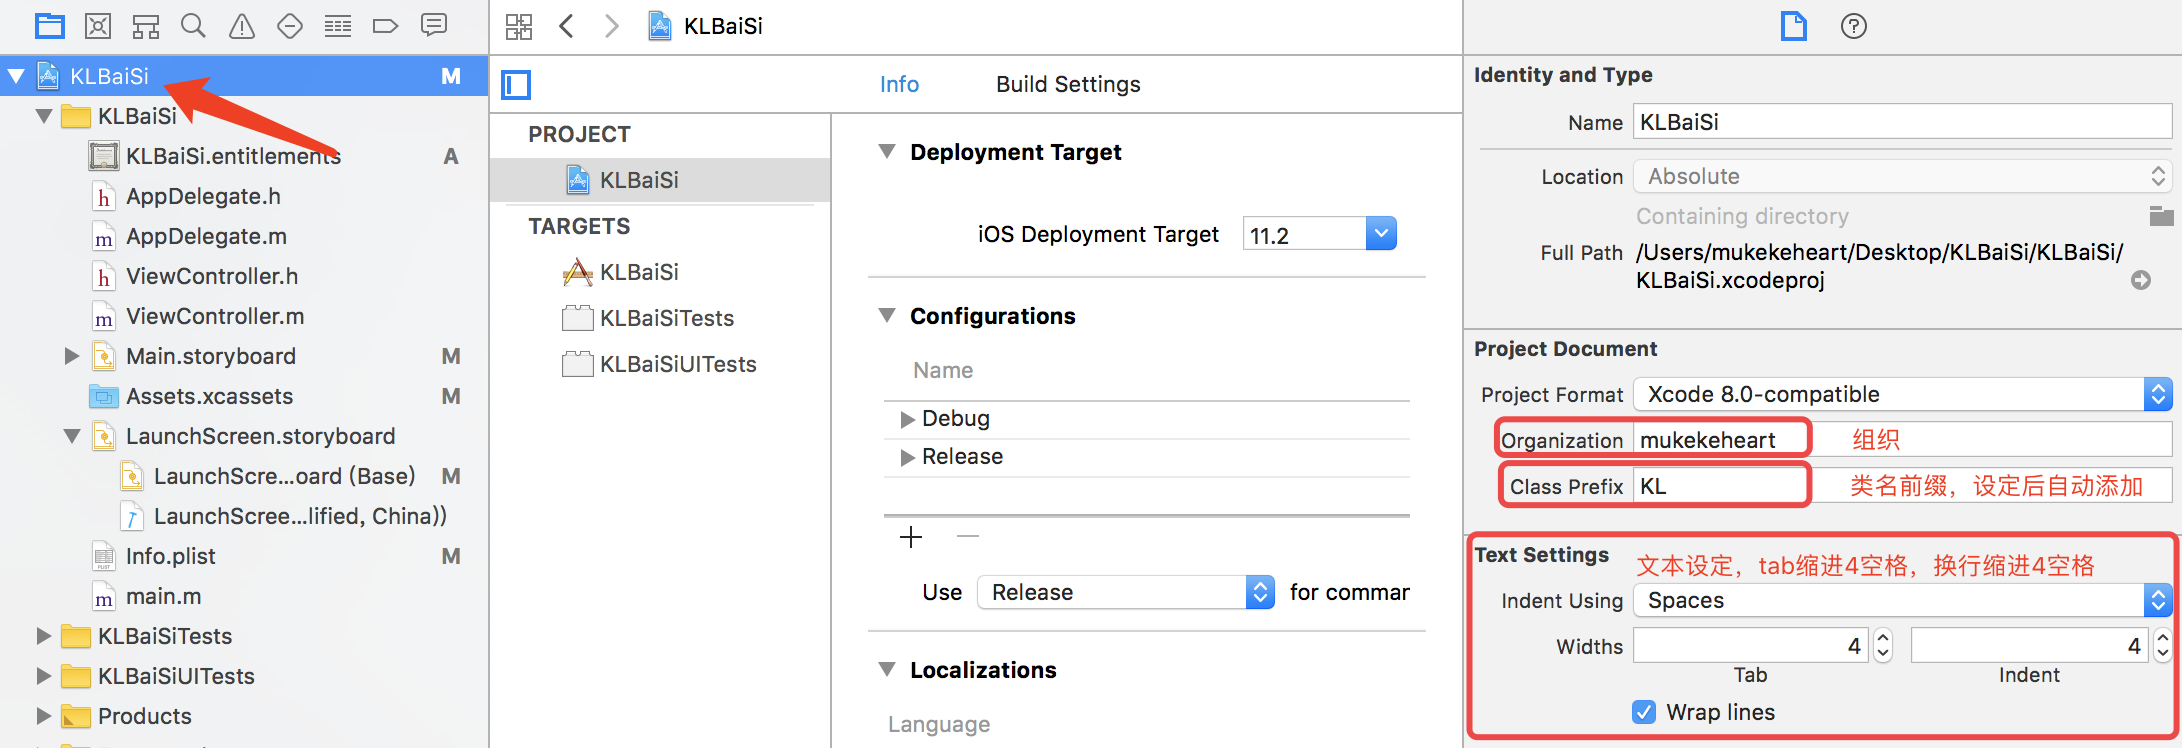Open the related items grid menu
Image resolution: width=2182 pixels, height=748 pixels.
pyautogui.click(x=519, y=26)
